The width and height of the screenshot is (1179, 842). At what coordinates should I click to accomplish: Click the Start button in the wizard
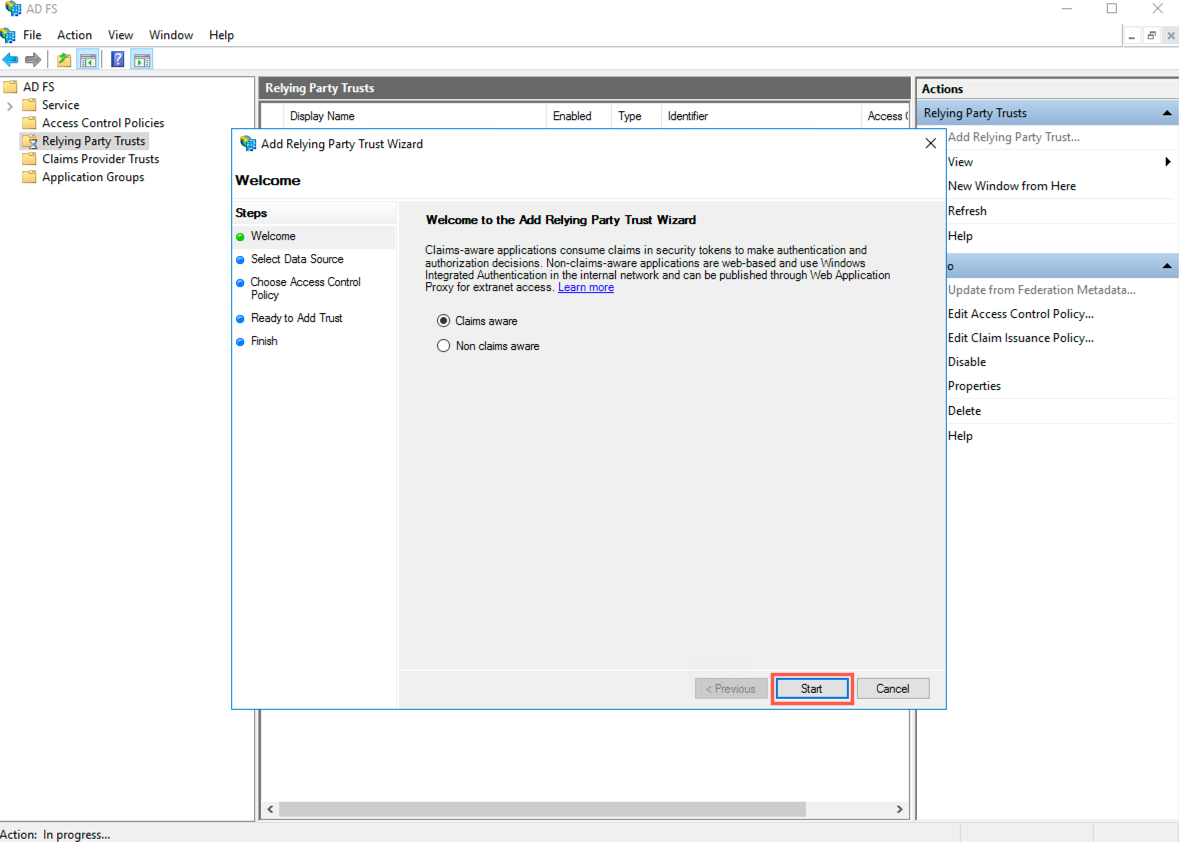tap(811, 688)
